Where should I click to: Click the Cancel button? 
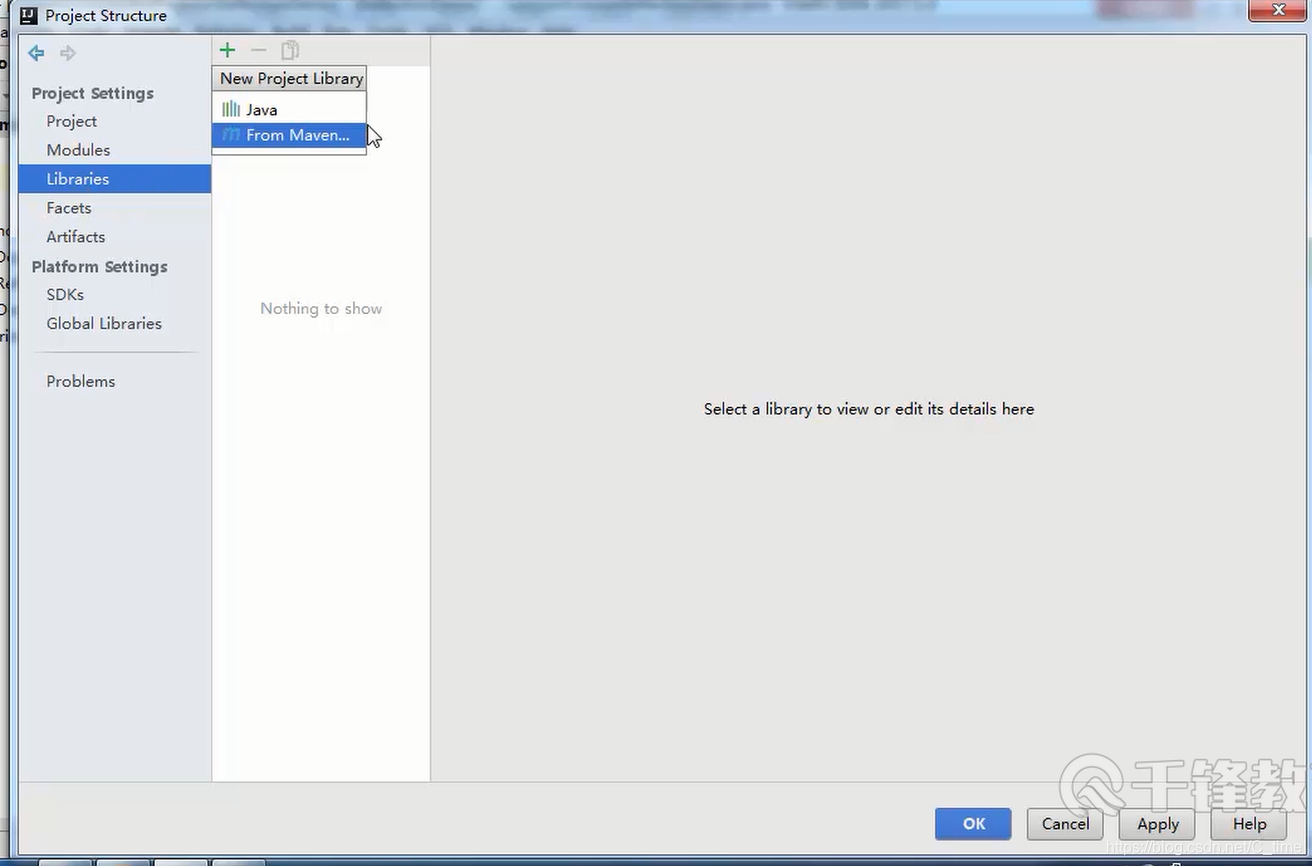1065,824
